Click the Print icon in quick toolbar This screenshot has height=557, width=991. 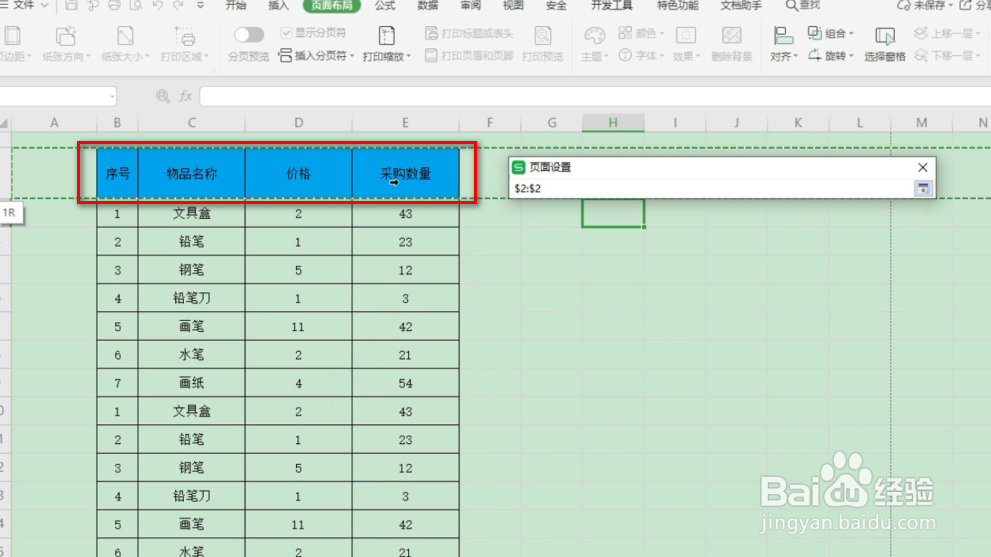(114, 5)
